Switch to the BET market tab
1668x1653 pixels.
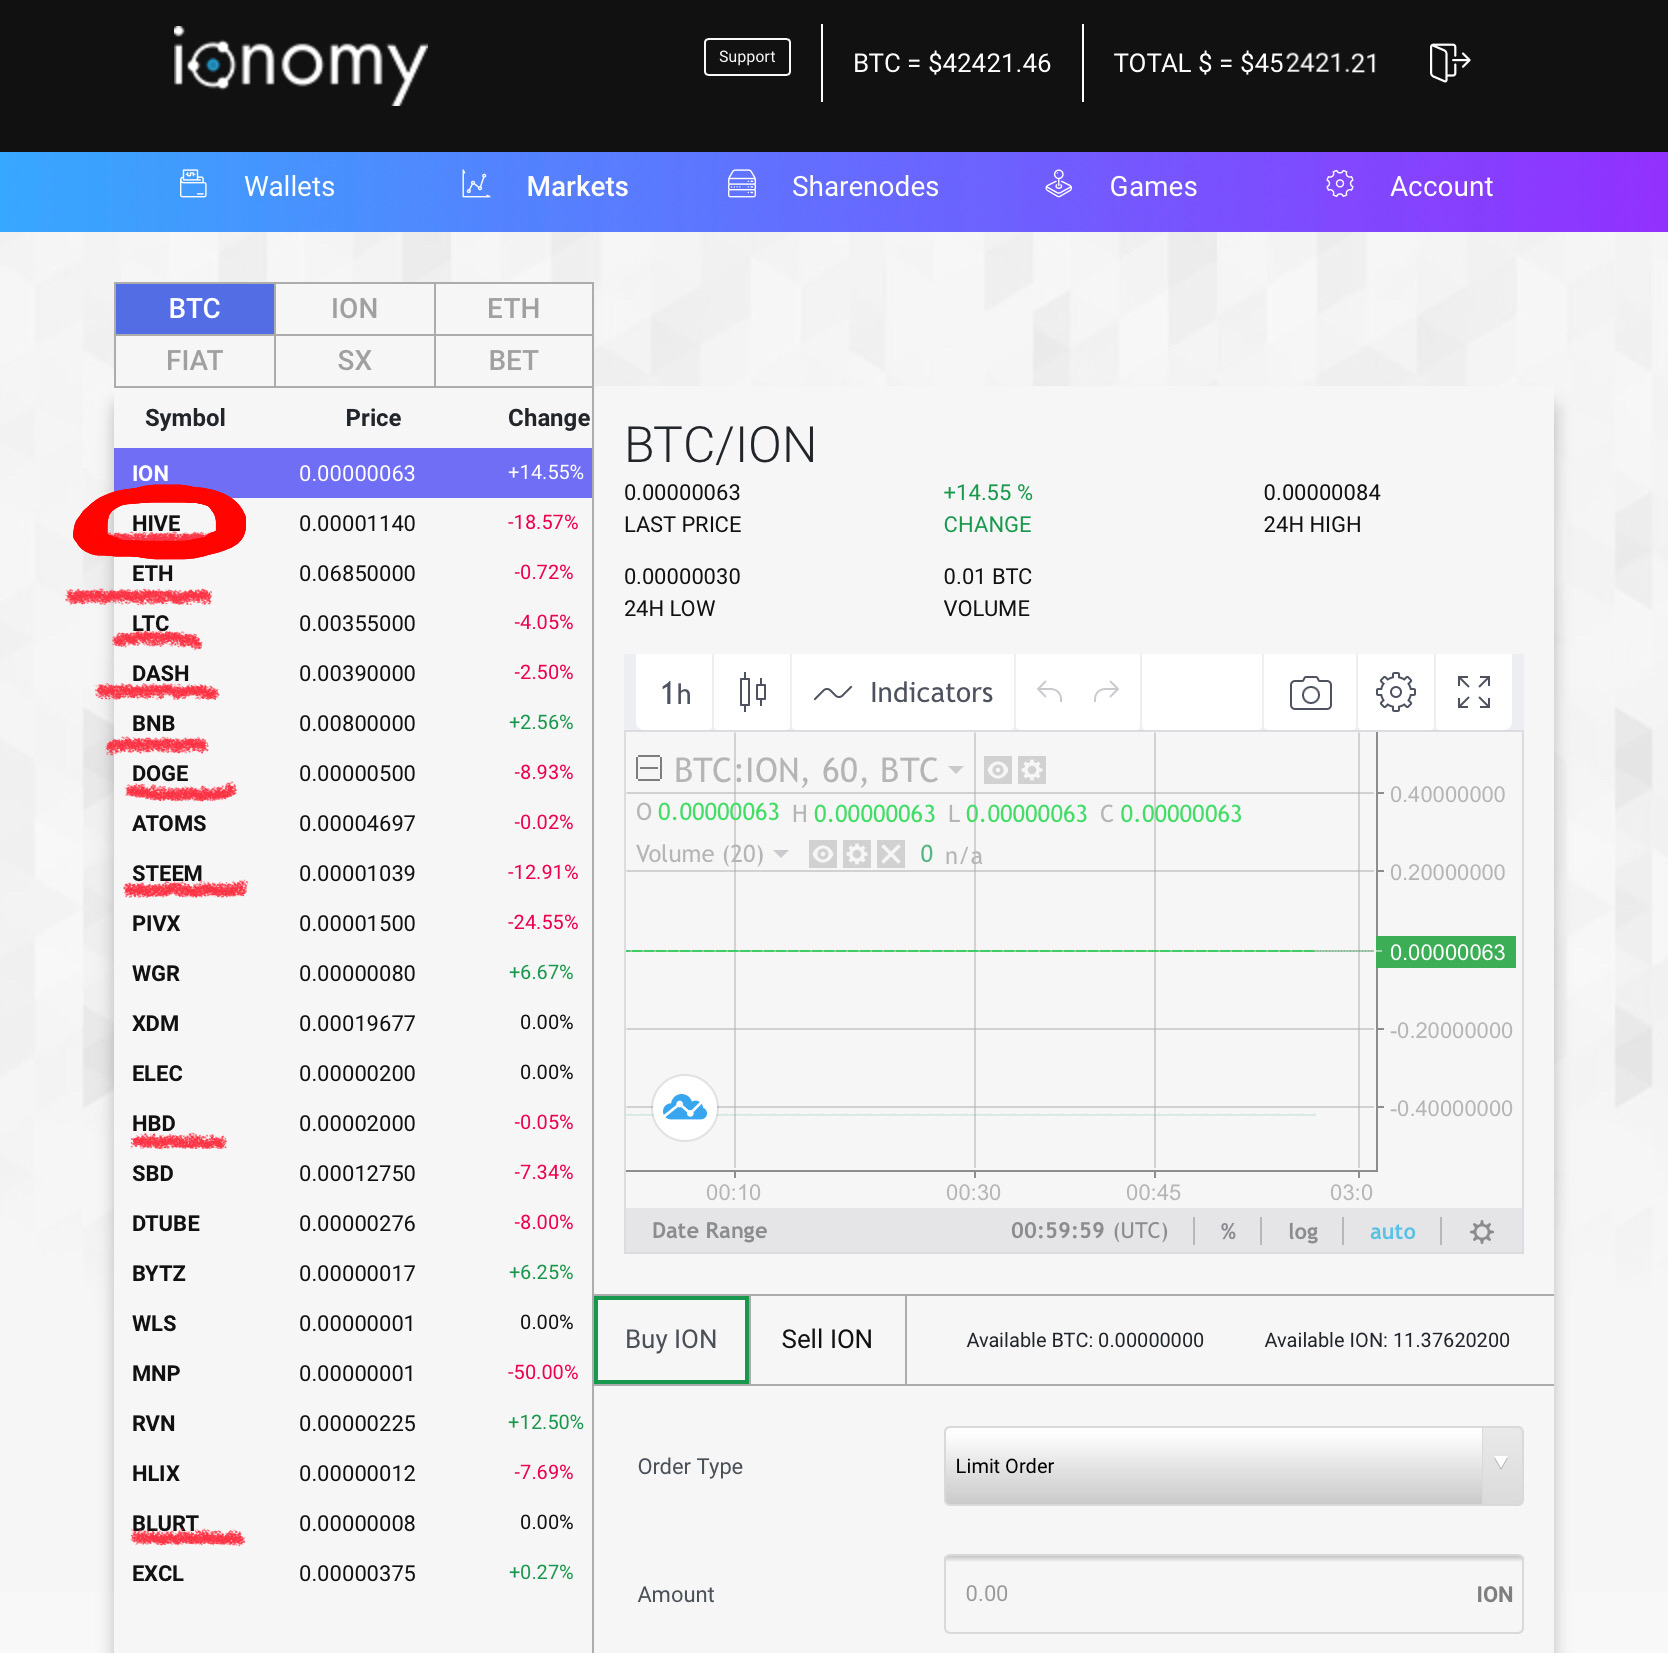(514, 361)
